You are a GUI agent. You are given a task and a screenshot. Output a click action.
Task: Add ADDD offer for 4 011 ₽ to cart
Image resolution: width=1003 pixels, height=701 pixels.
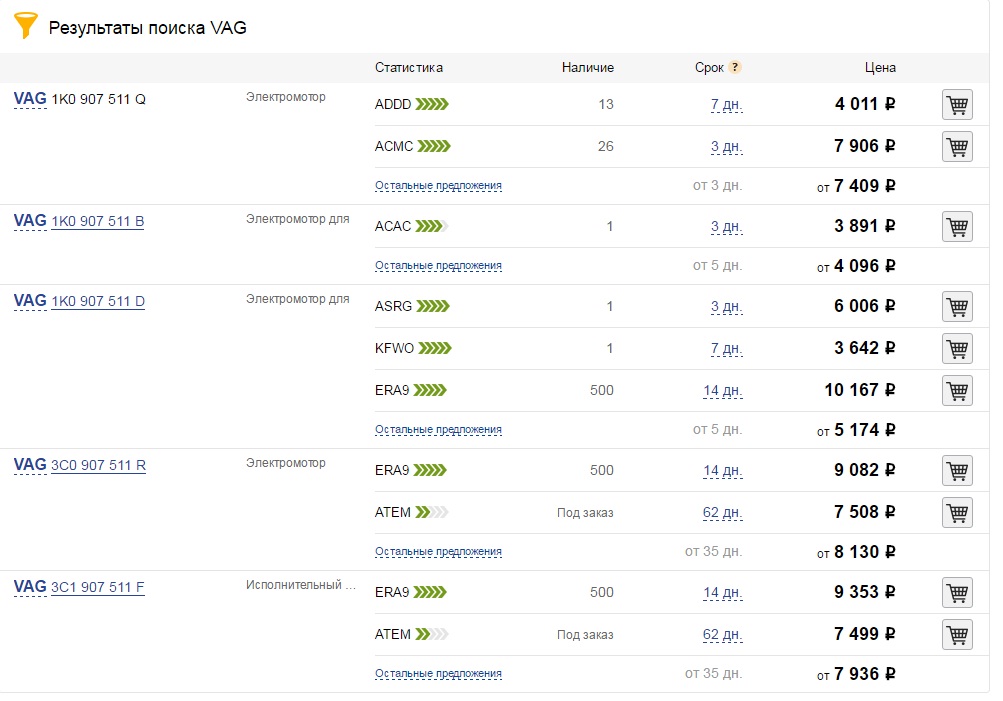click(x=957, y=104)
